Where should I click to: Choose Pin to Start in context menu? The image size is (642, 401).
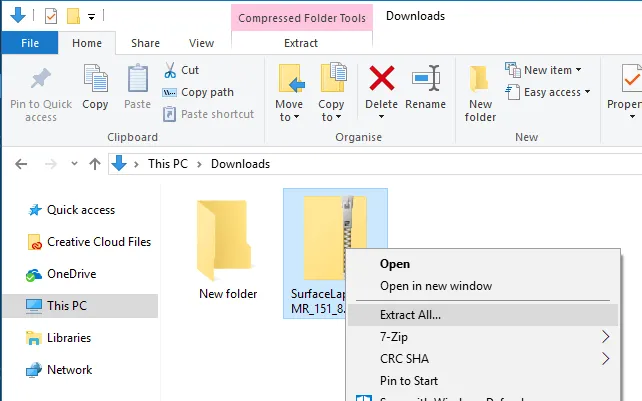(x=408, y=381)
